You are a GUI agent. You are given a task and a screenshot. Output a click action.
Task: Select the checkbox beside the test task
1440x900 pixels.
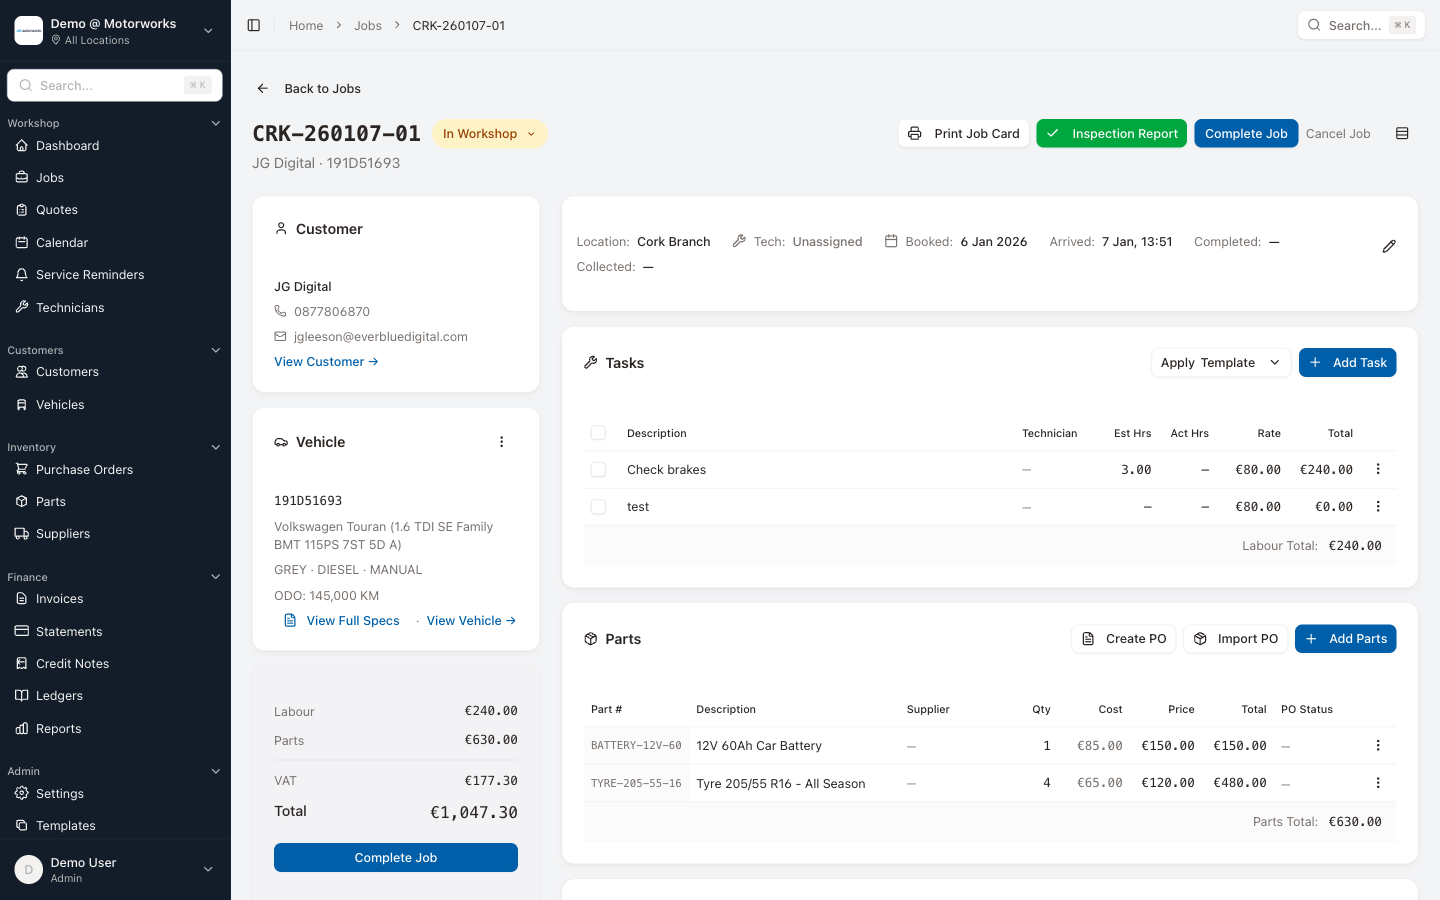tap(598, 506)
